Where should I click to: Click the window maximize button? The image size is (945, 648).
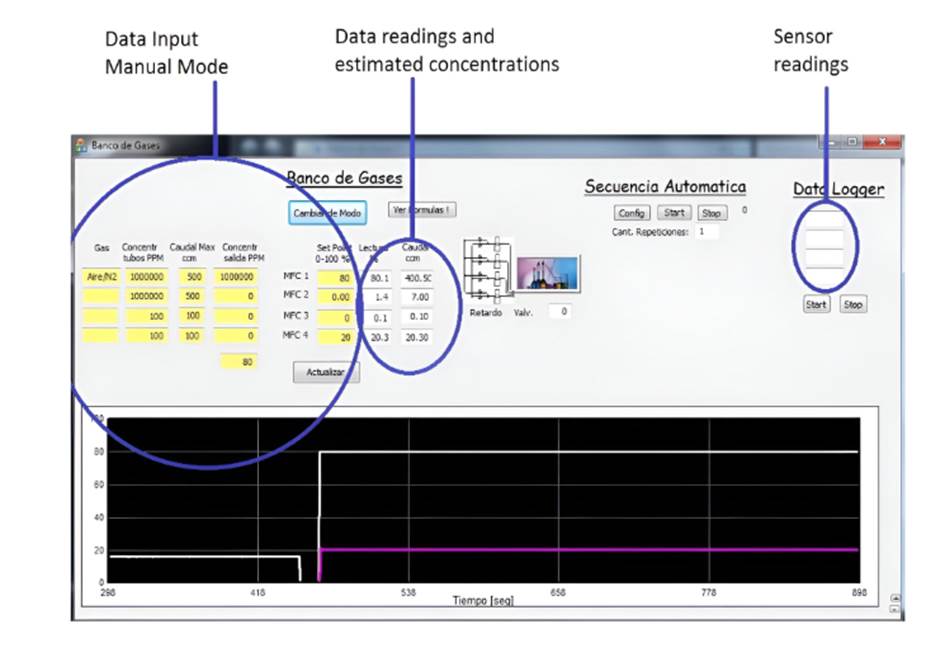click(853, 143)
